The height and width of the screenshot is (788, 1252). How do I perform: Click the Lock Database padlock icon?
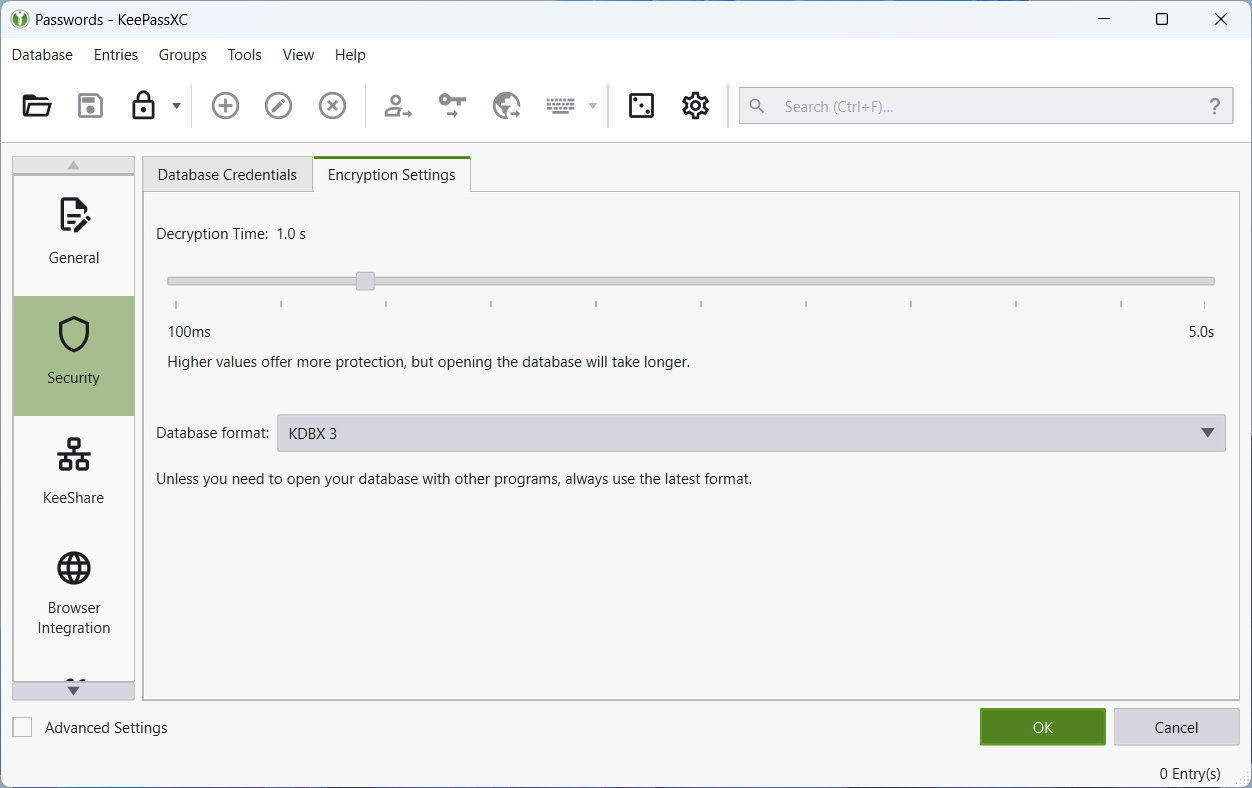pyautogui.click(x=144, y=106)
